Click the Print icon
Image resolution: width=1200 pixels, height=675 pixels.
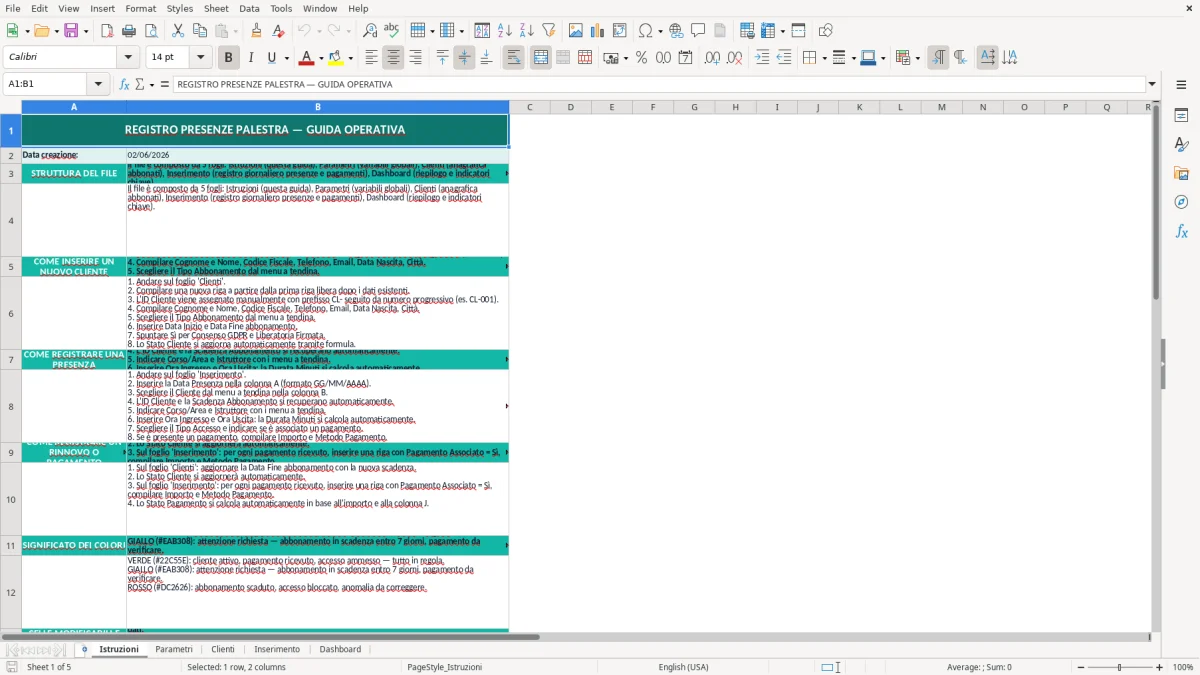129,31
